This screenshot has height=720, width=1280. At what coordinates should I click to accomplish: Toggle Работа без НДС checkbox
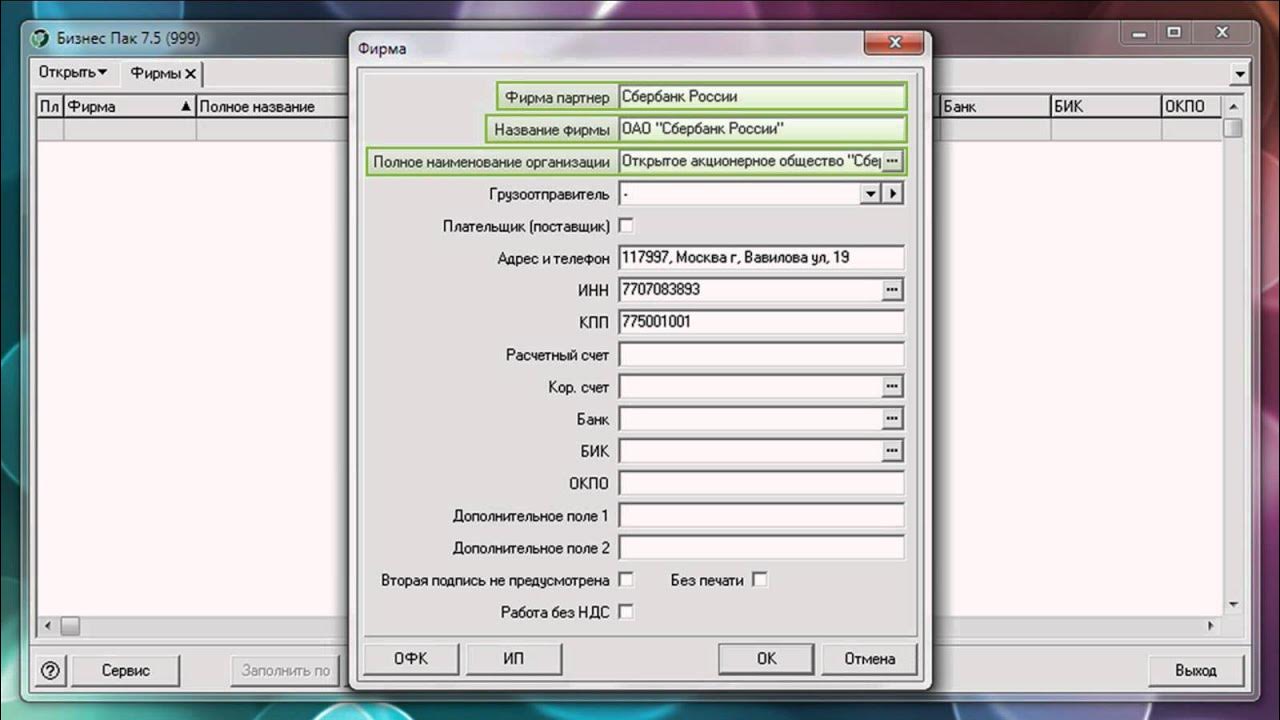626,611
